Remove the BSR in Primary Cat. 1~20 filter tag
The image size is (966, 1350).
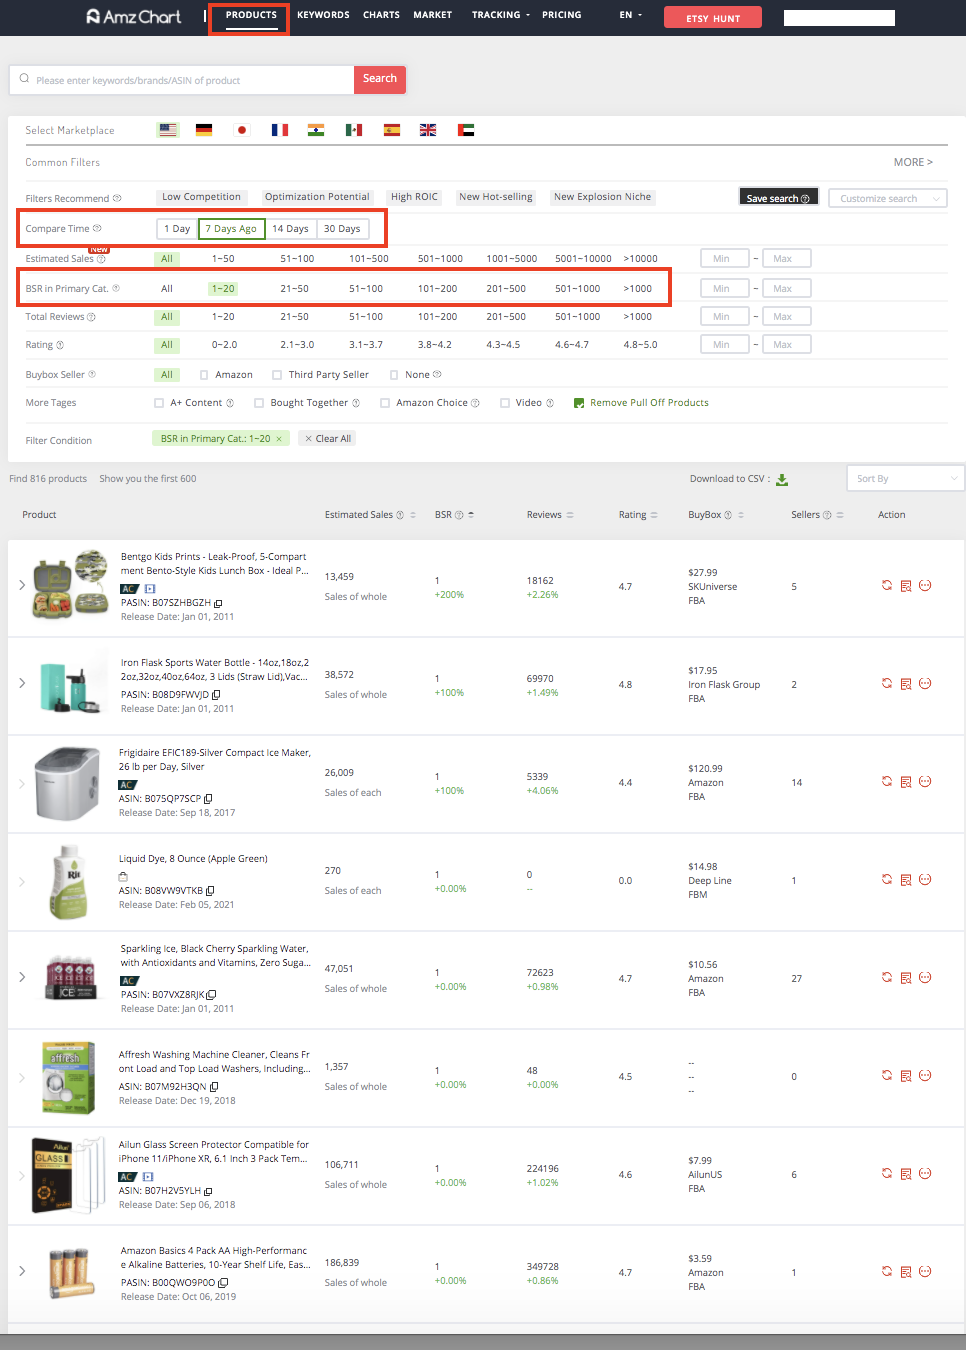pos(279,439)
